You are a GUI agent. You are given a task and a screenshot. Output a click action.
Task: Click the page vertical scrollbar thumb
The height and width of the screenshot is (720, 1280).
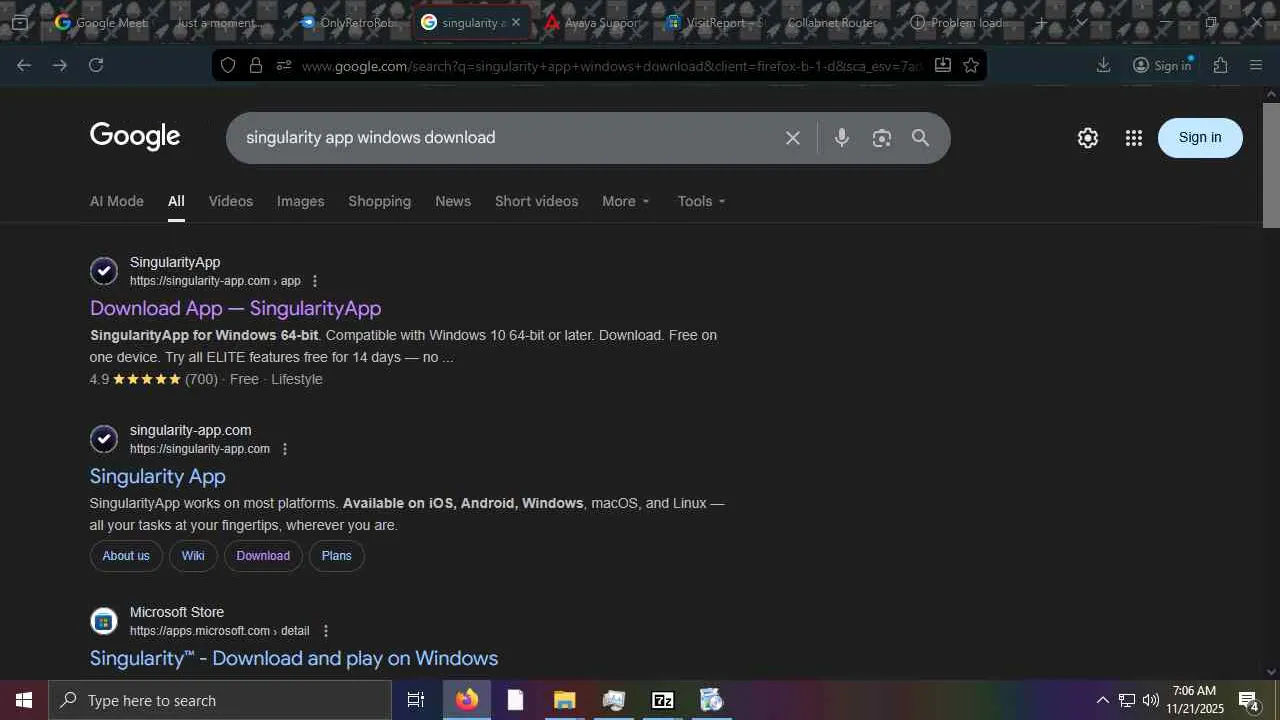click(x=1272, y=165)
